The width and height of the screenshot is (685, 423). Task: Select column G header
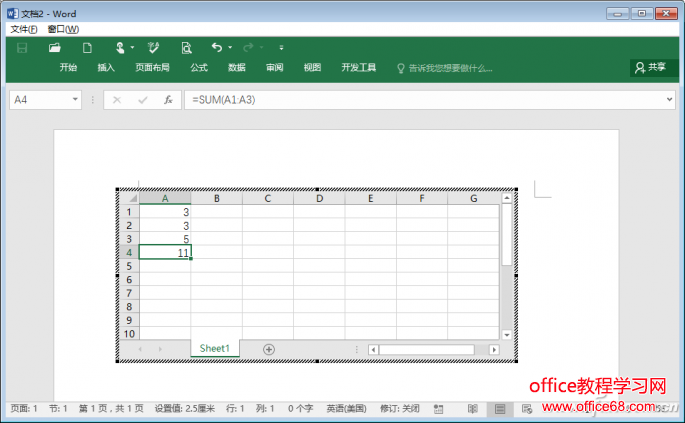tap(473, 198)
